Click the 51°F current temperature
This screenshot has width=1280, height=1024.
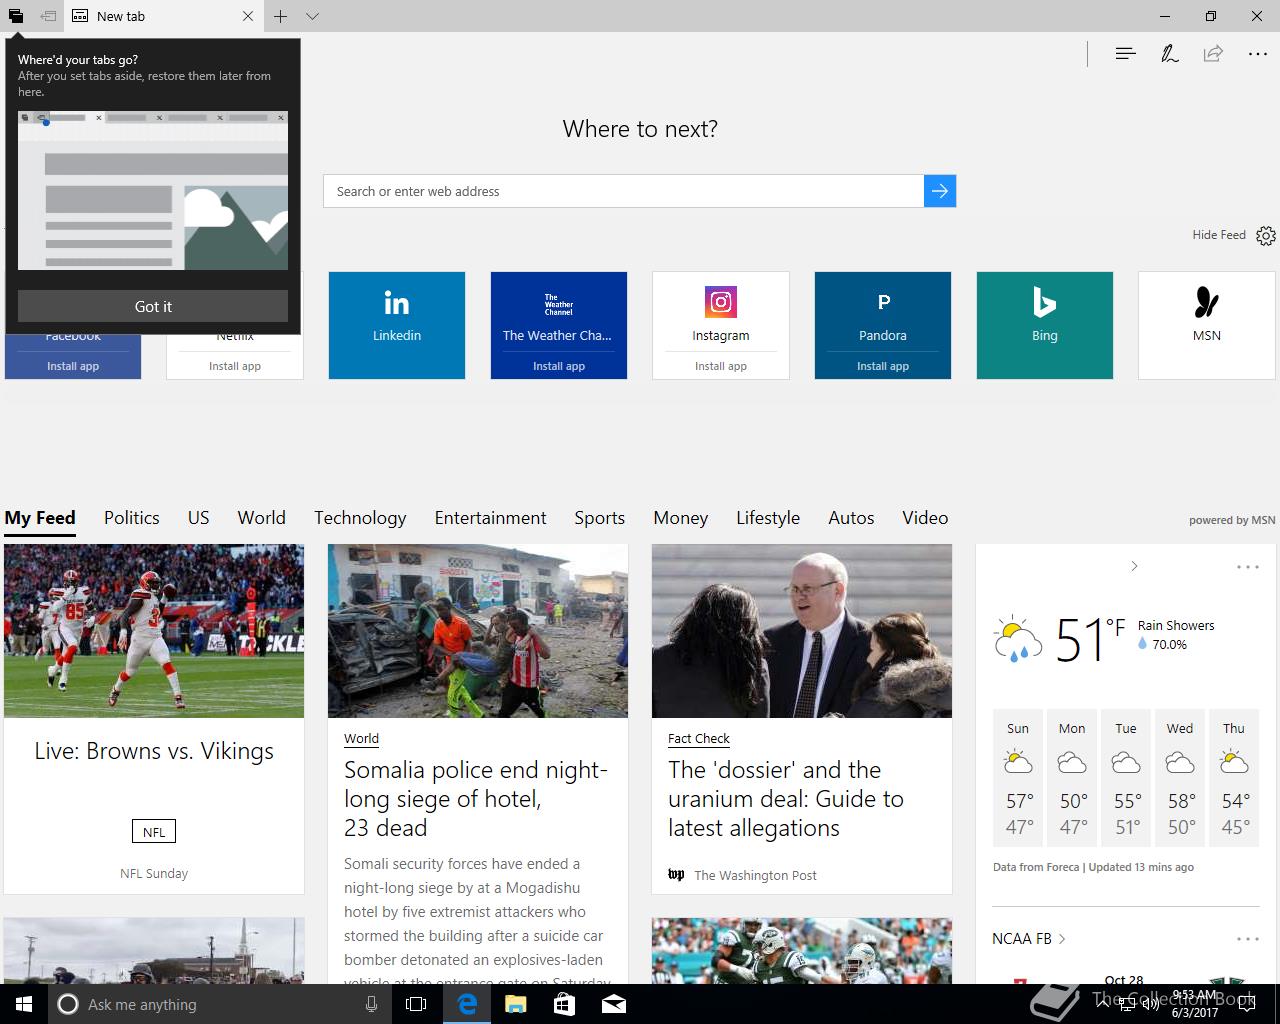[x=1090, y=639]
